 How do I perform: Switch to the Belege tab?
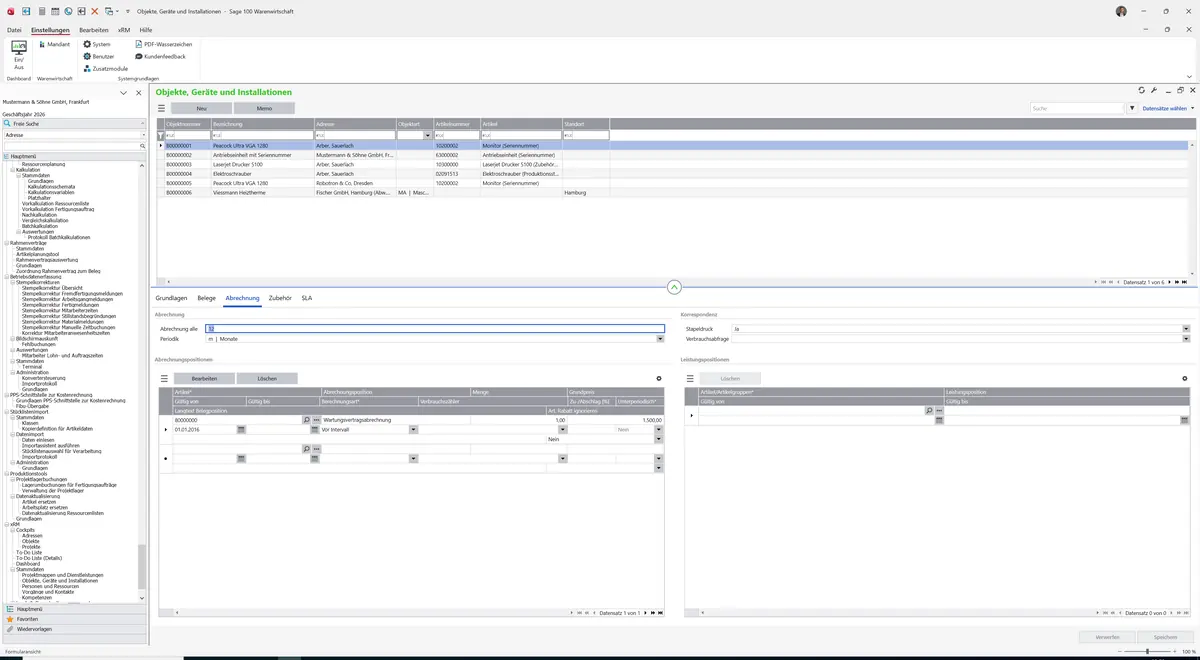(x=206, y=298)
